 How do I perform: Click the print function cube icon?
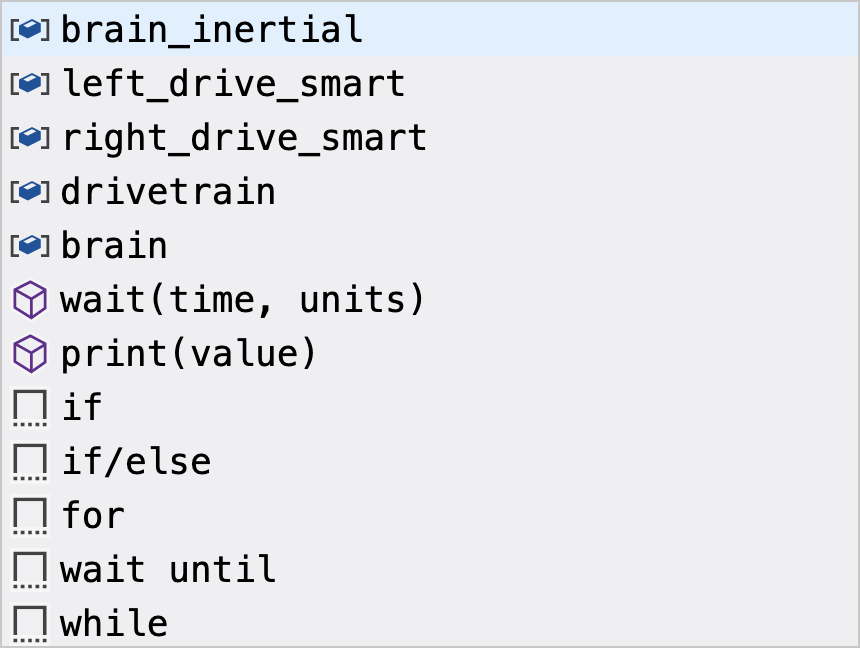[29, 353]
